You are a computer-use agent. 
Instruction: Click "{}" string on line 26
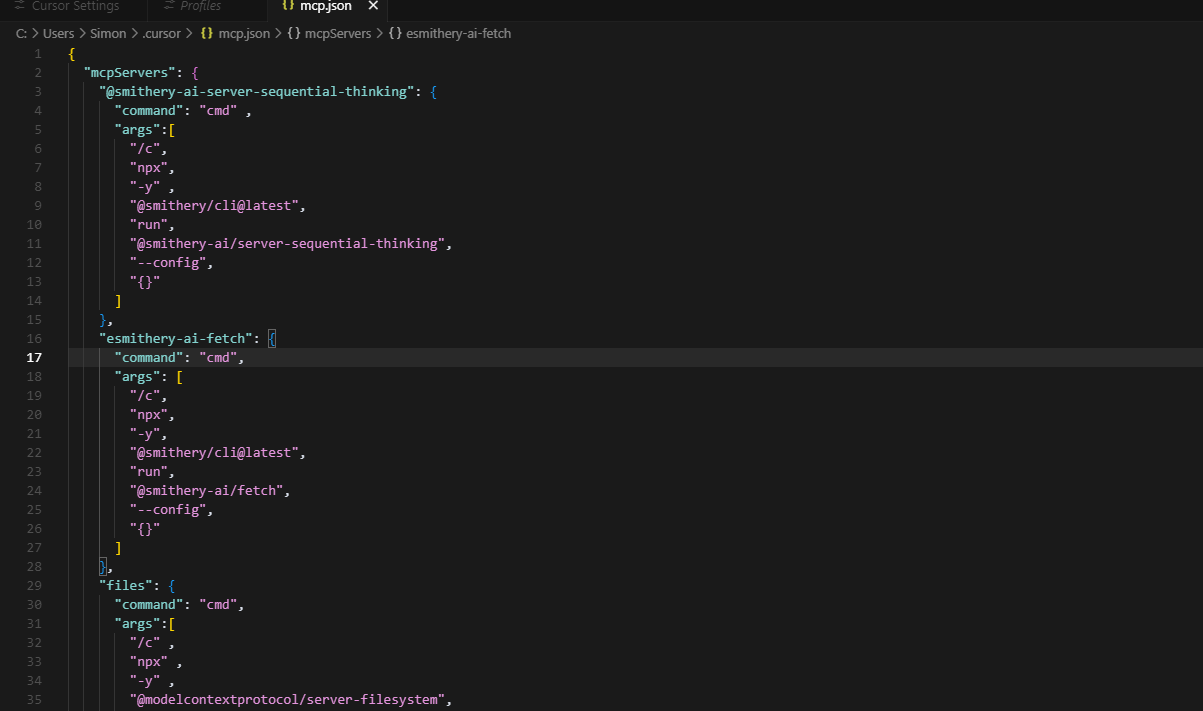tap(145, 528)
